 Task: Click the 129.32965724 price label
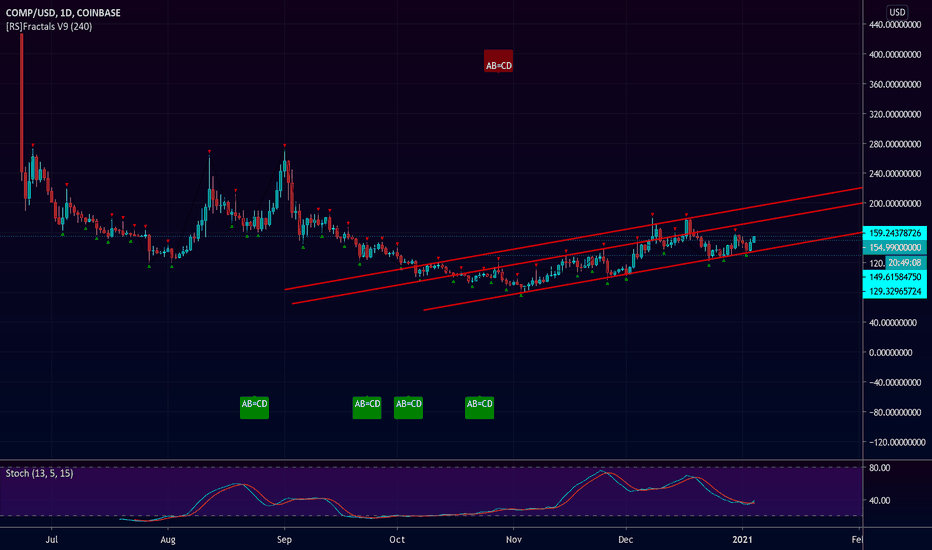tap(895, 291)
